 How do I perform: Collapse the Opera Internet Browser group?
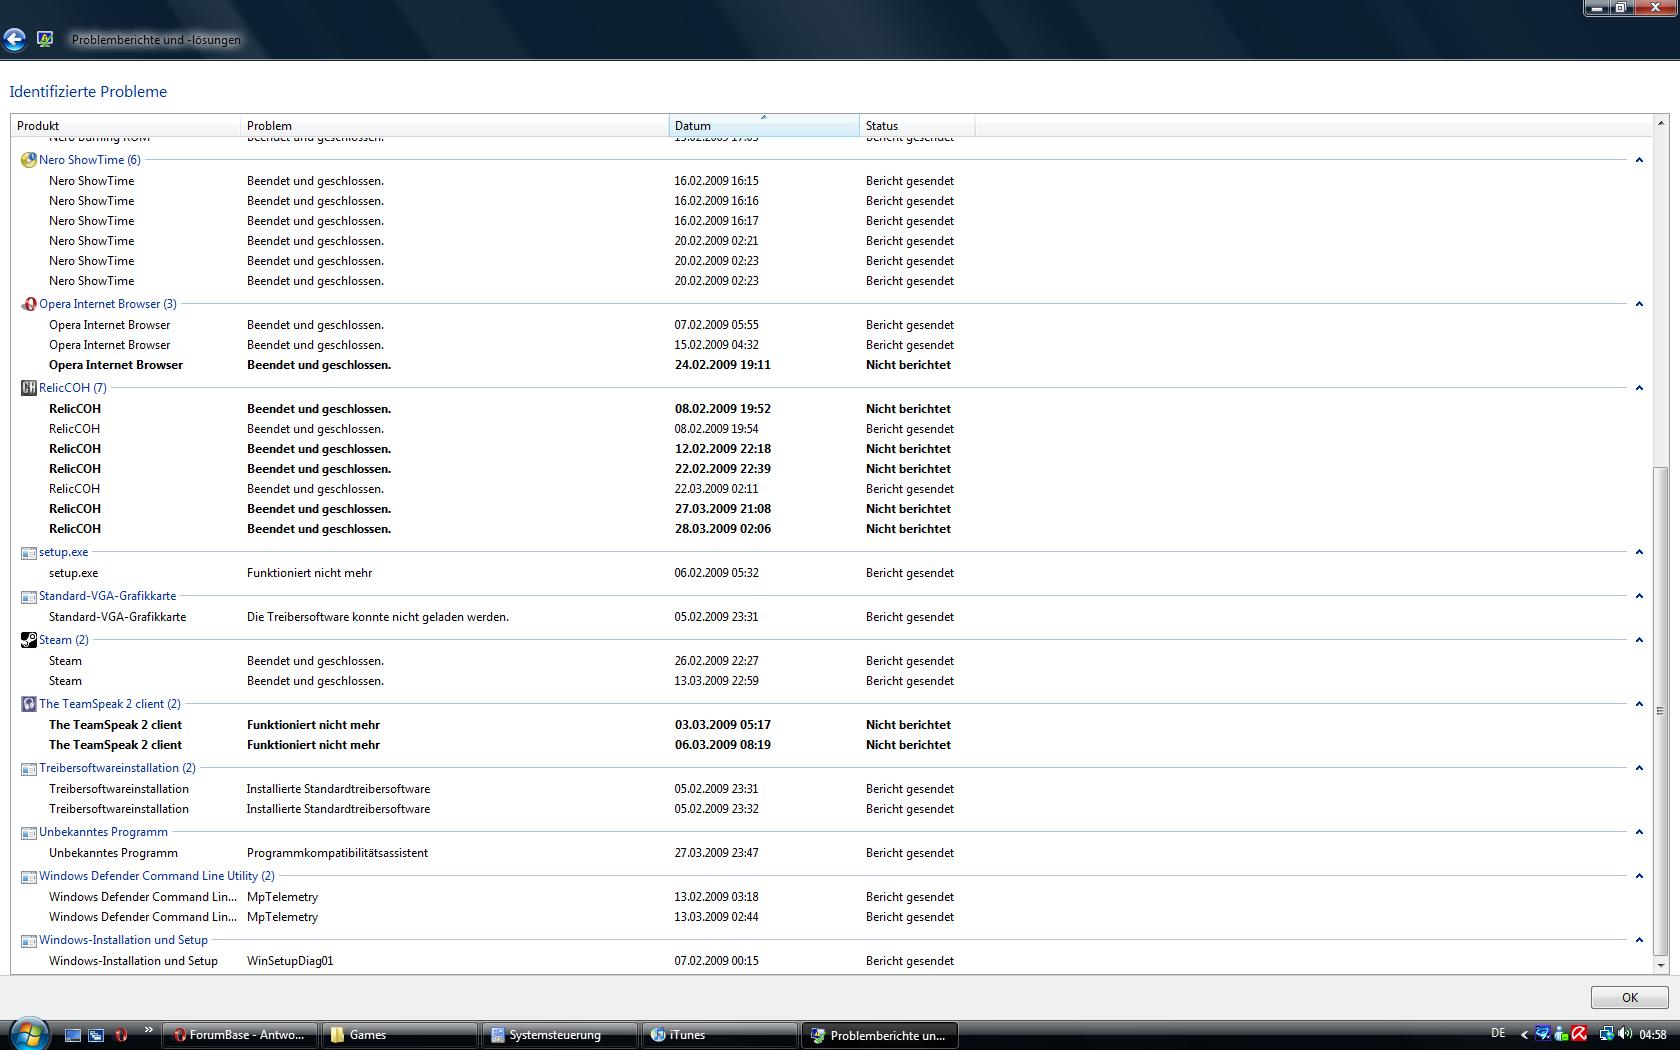click(1639, 304)
